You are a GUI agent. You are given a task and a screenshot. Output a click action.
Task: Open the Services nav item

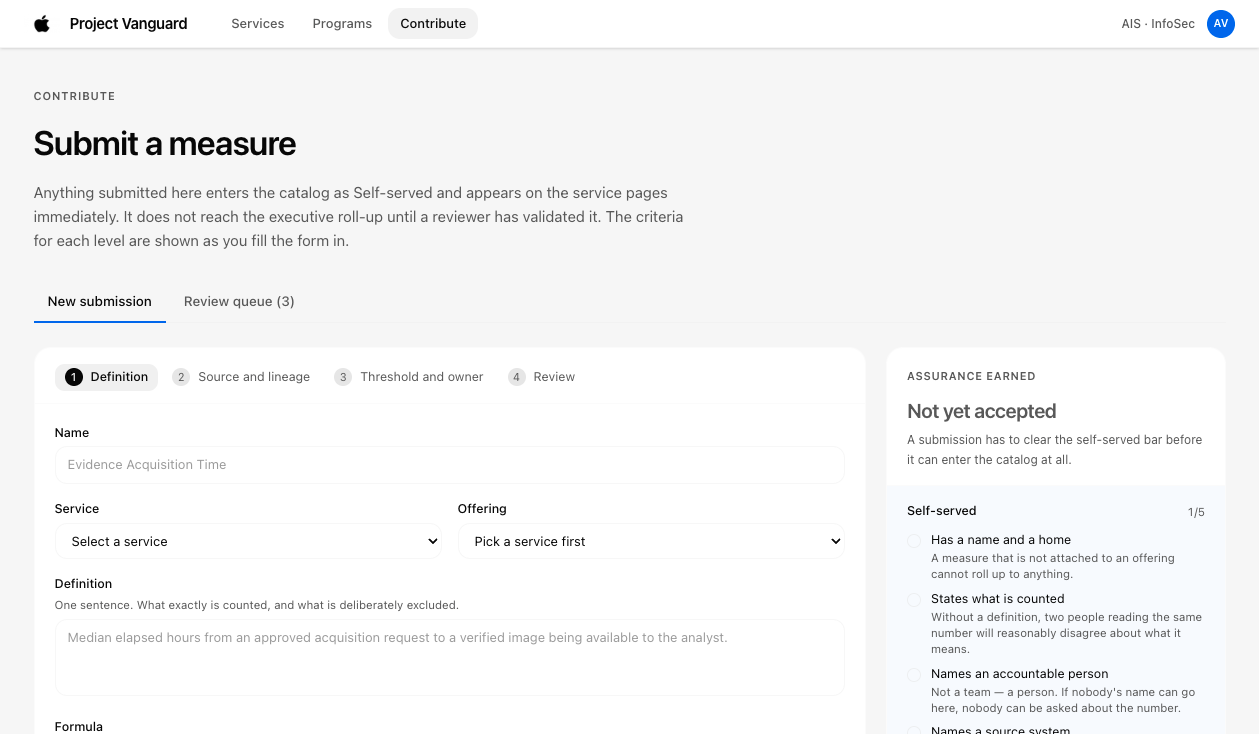(x=258, y=24)
